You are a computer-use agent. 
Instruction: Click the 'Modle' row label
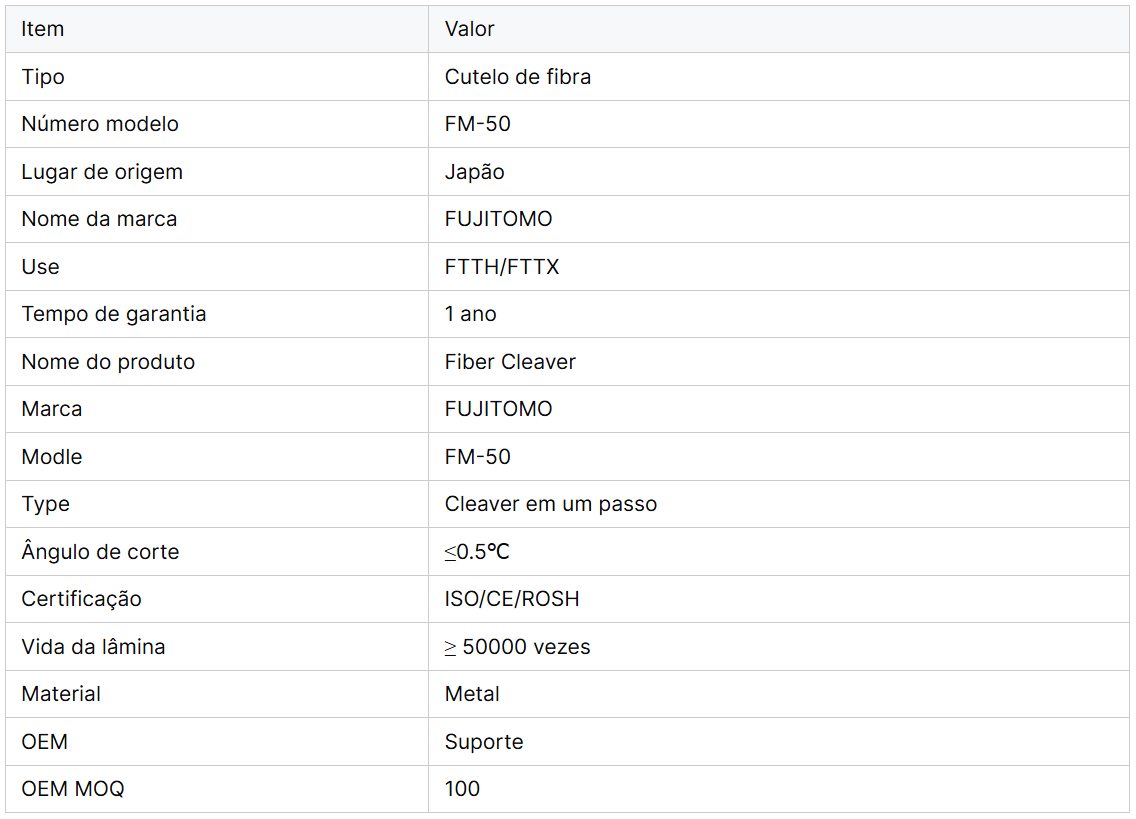52,457
